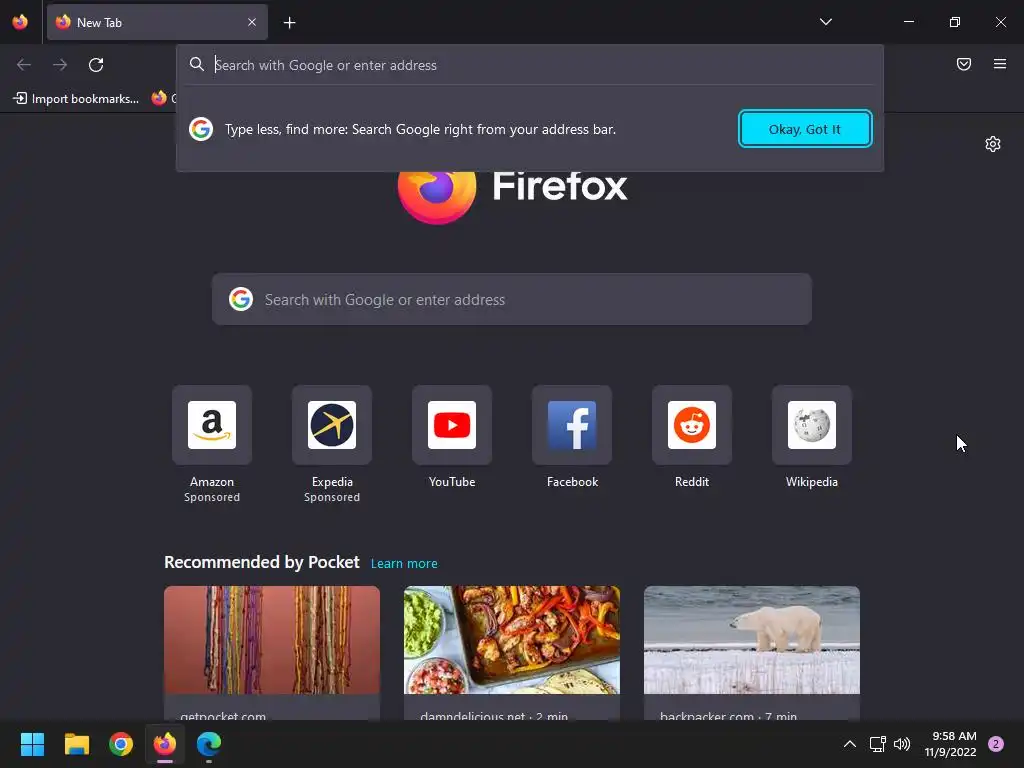
Task: Click the Learn more Pocket link
Action: (x=404, y=564)
